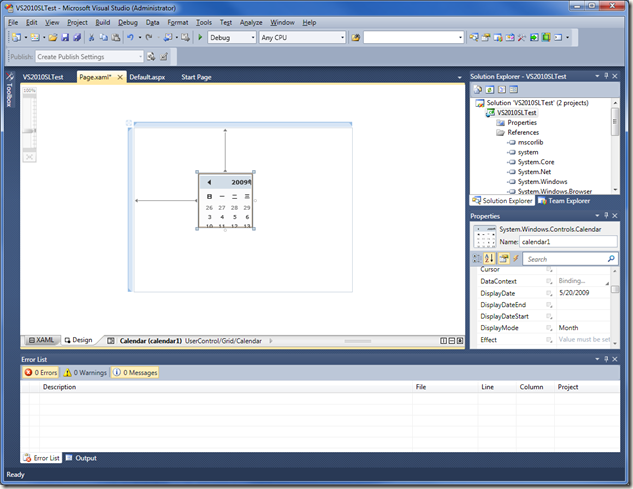Open the Properties panel window options dropdown
The width and height of the screenshot is (633, 489).
pyautogui.click(x=597, y=216)
